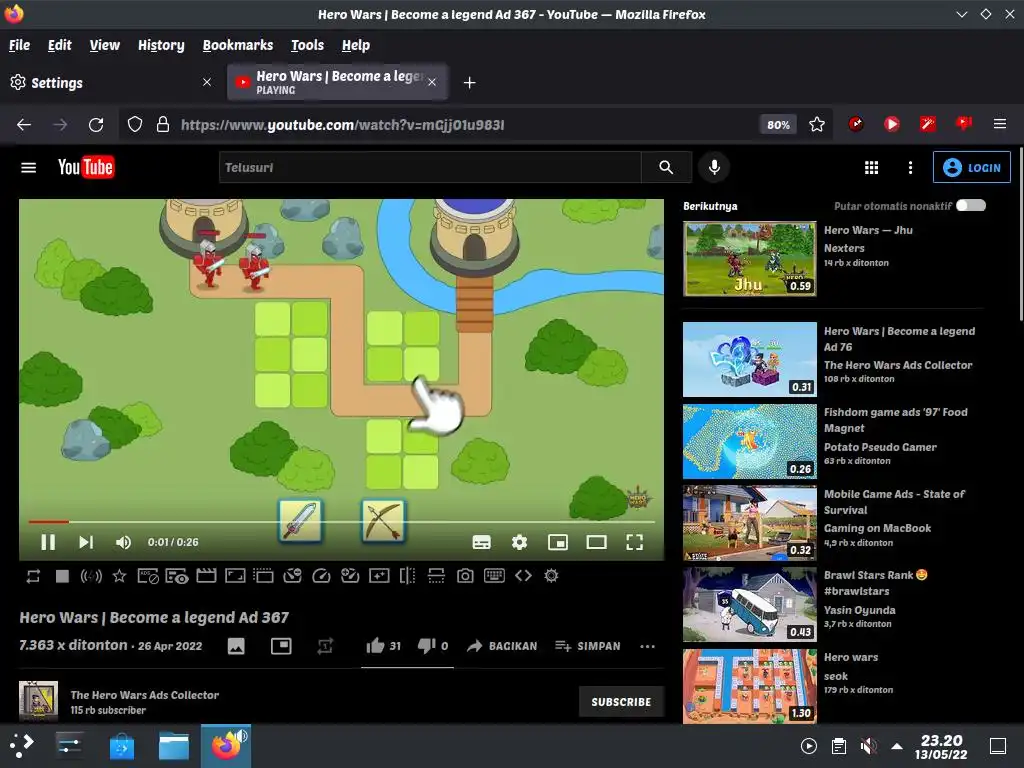Click the loop icon below the player
Image resolution: width=1024 pixels, height=768 pixels.
click(33, 576)
